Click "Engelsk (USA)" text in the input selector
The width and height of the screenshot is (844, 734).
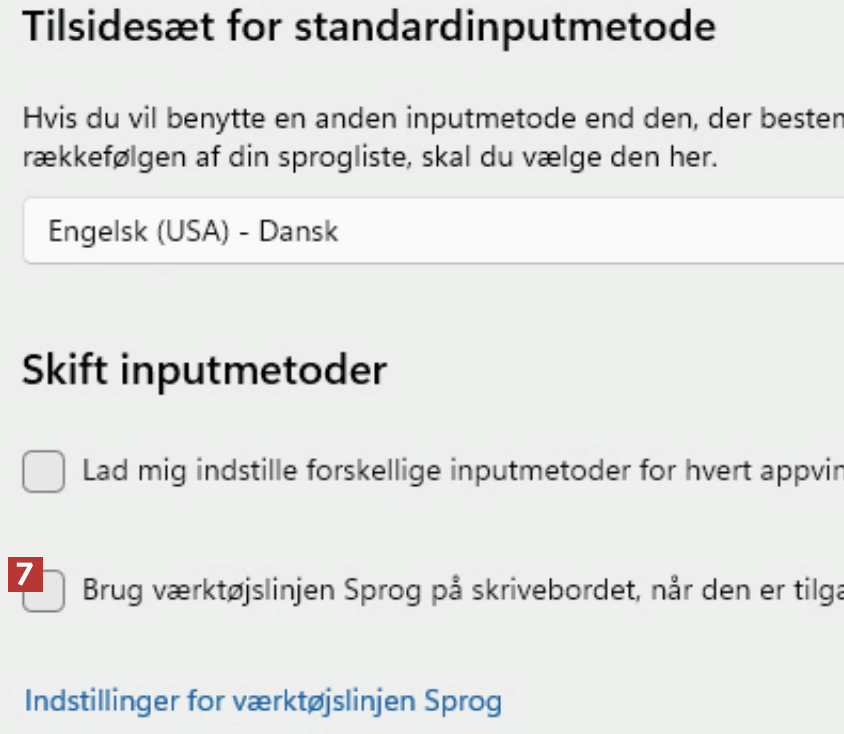[x=144, y=232]
